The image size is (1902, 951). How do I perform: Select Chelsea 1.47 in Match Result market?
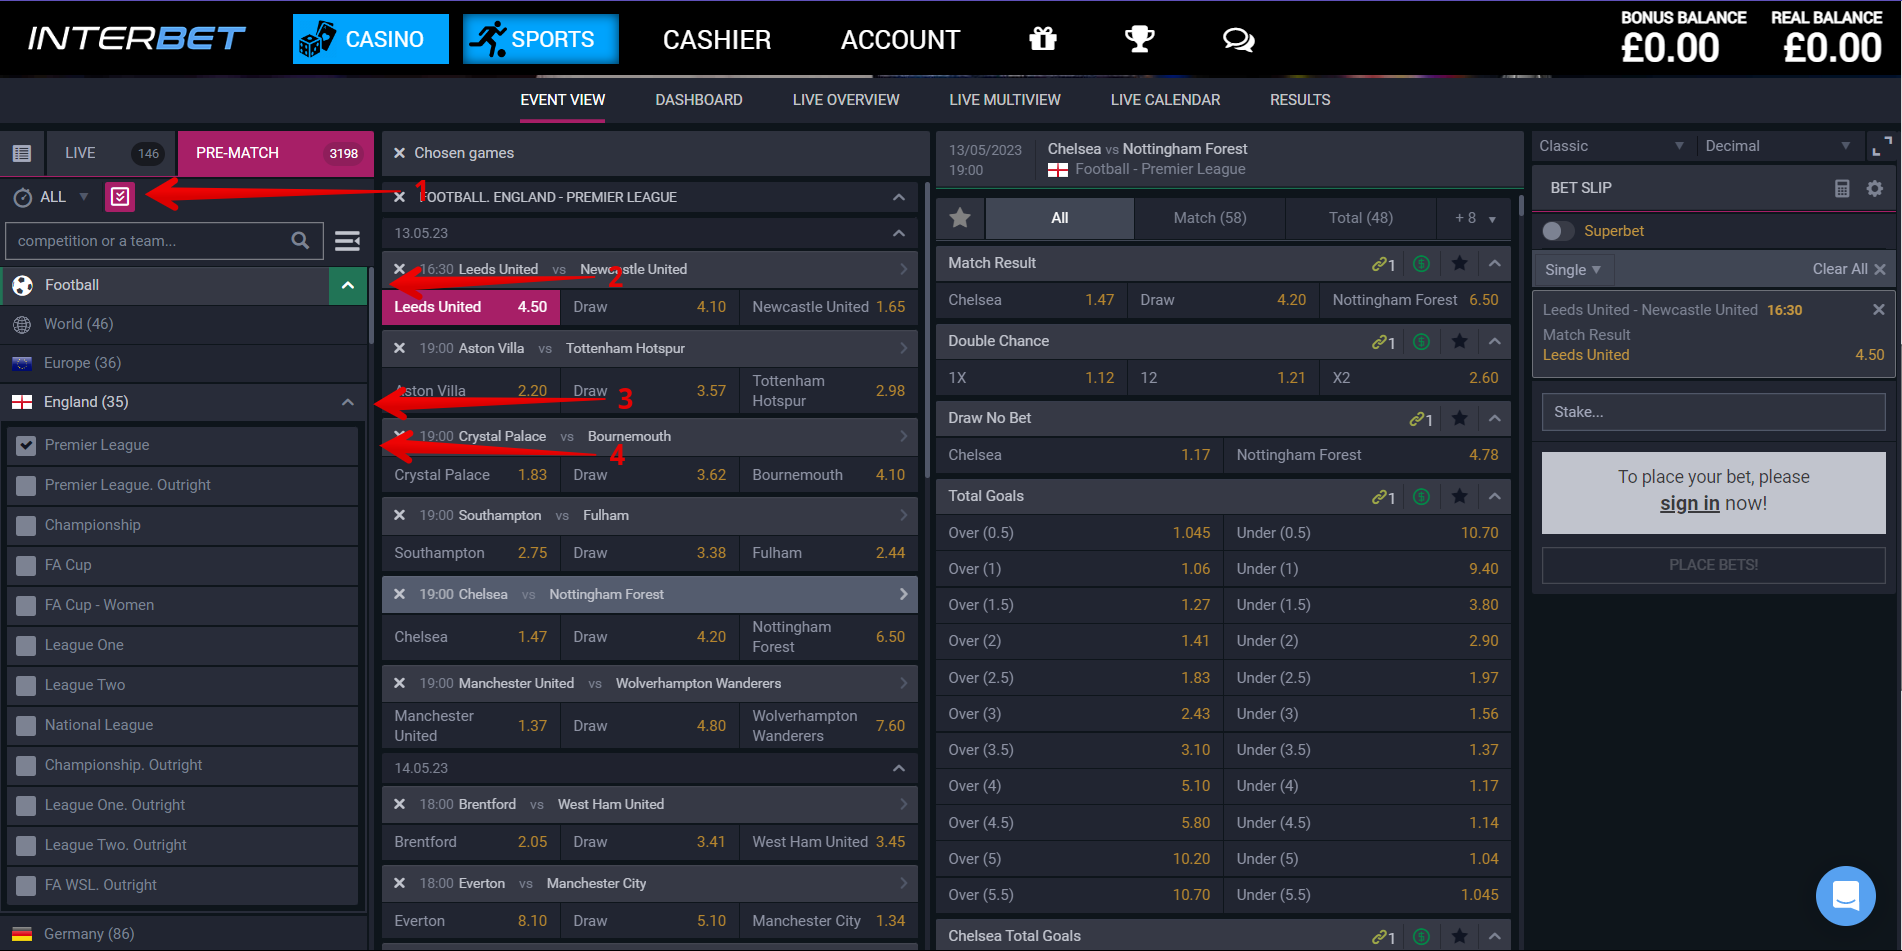1031,300
